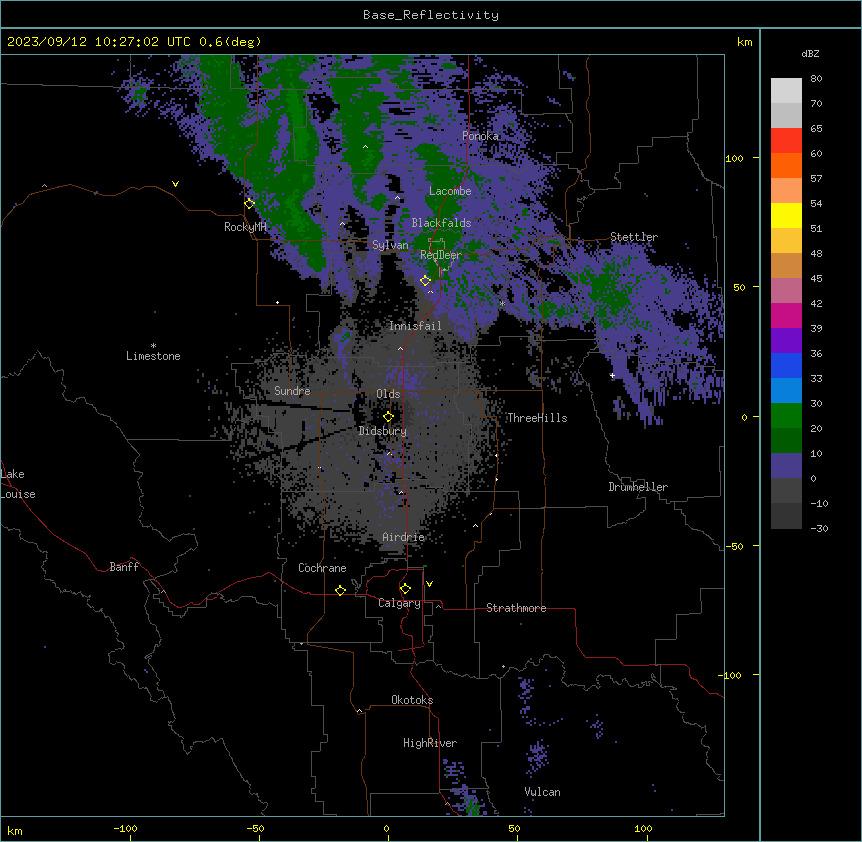Click the yellow station marker below RedDeer

425,280
